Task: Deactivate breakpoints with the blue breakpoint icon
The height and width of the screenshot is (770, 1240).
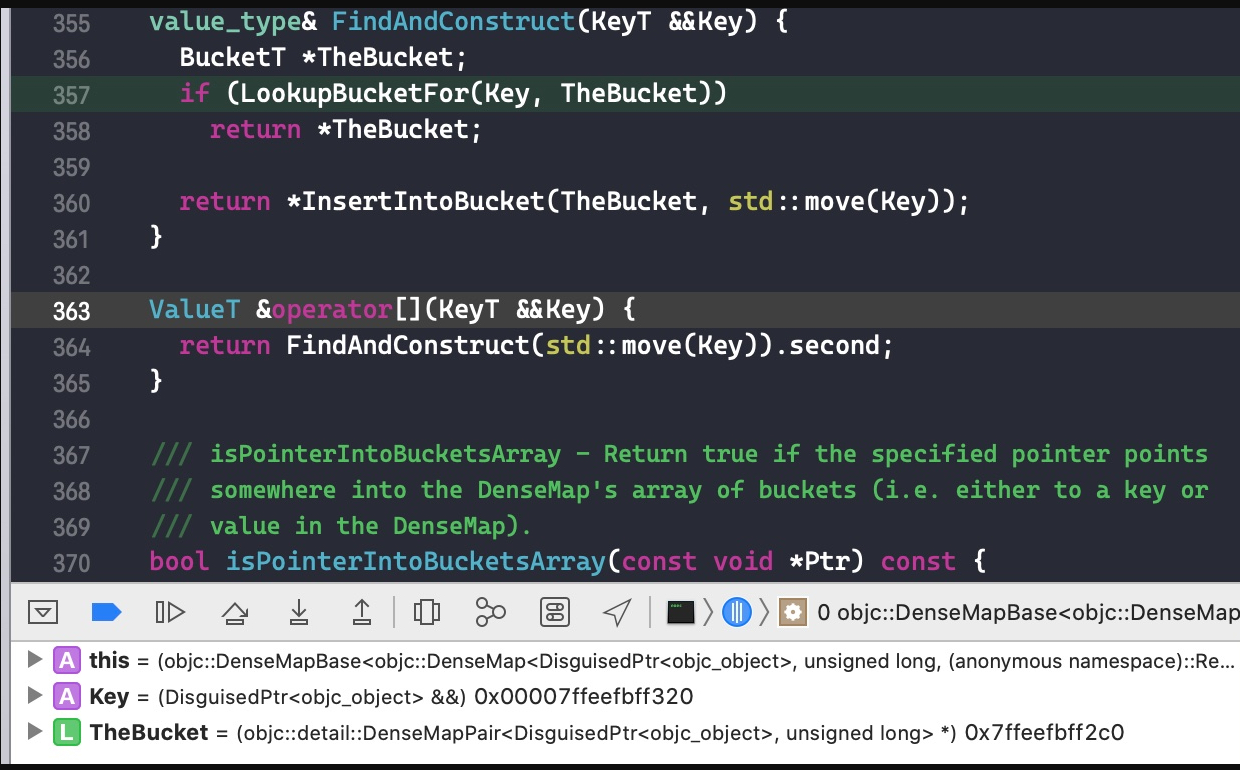Action: point(106,612)
